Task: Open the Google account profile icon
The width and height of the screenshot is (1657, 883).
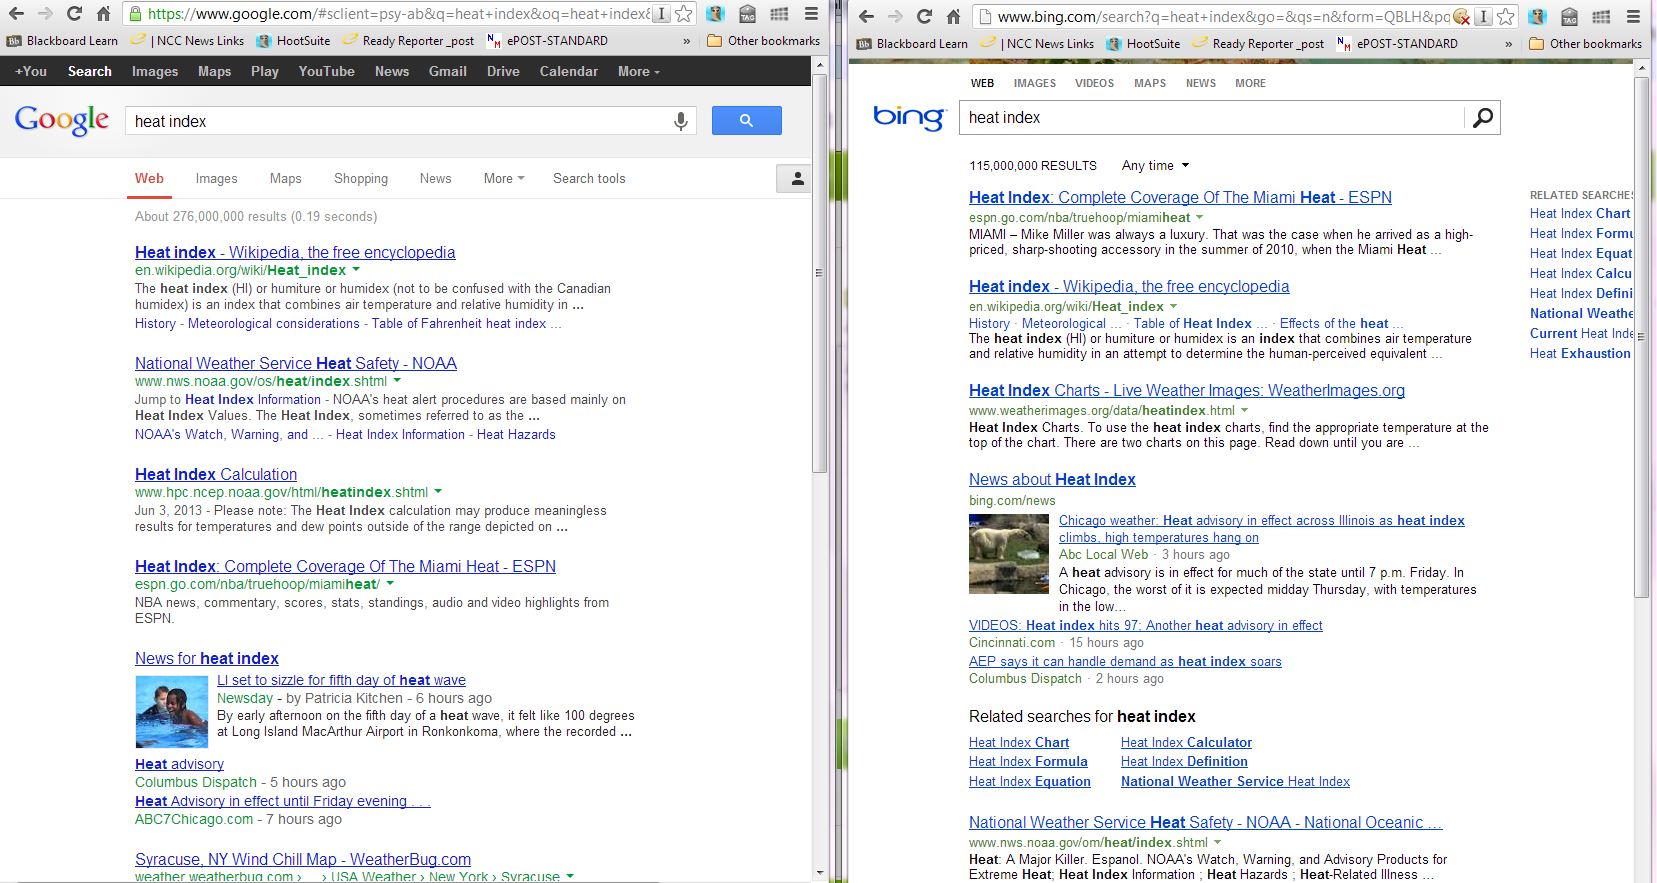Action: tap(797, 178)
